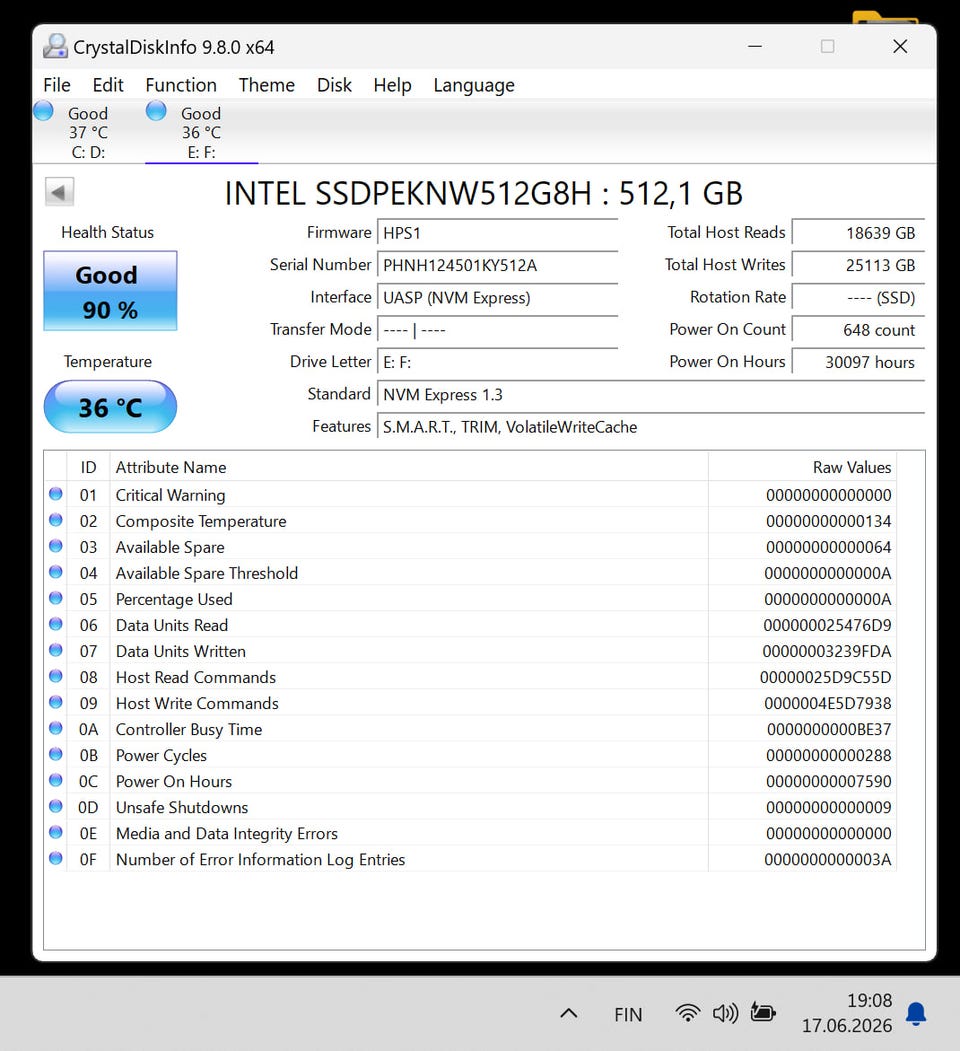Open the Language menu
Viewport: 960px width, 1051px height.
[x=474, y=85]
